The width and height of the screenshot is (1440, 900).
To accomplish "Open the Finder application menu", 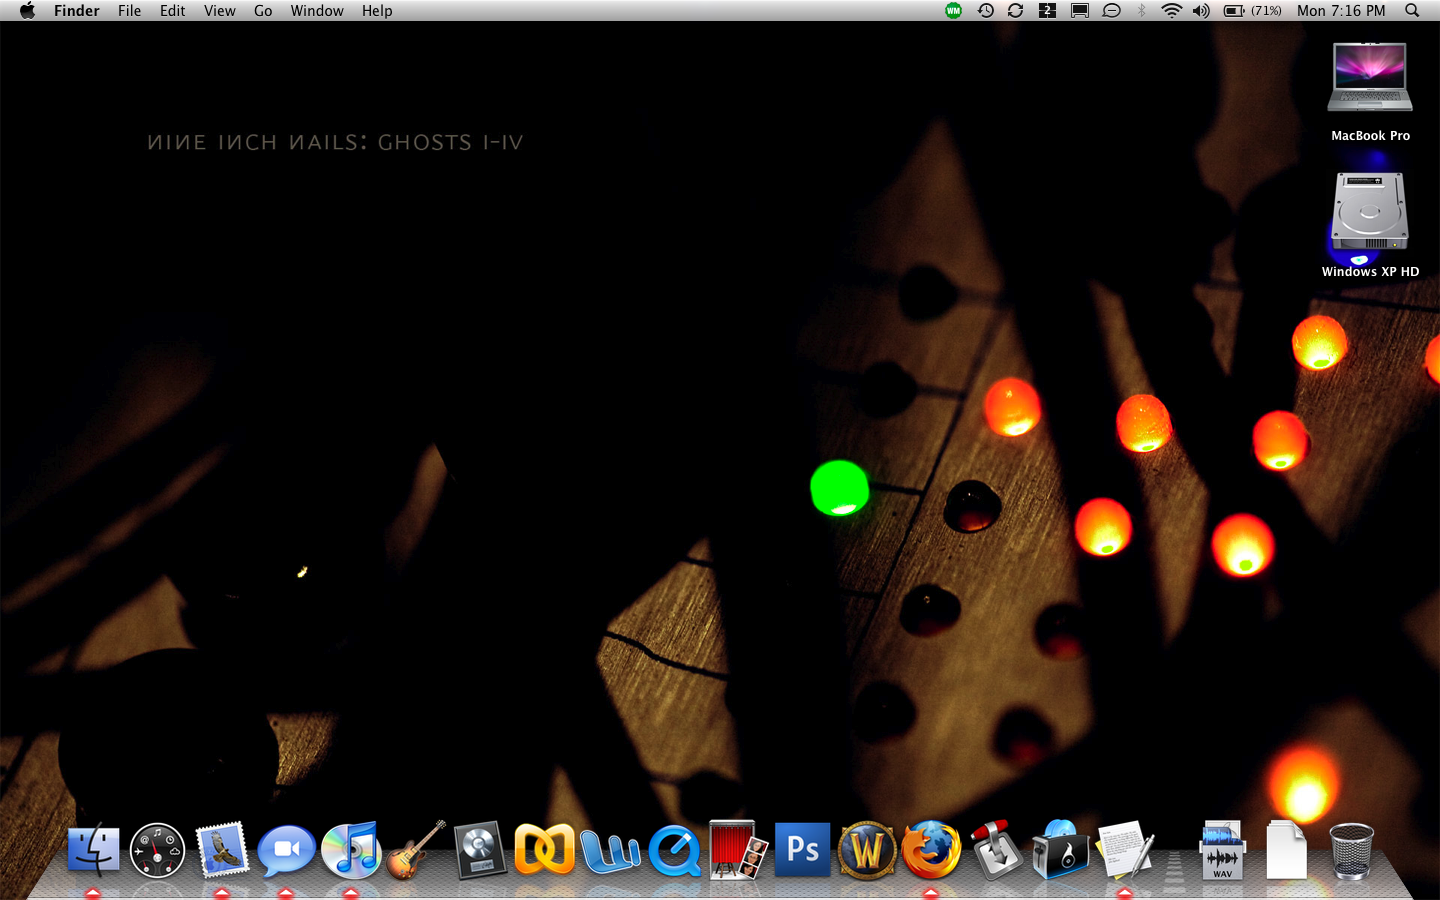I will pos(77,11).
